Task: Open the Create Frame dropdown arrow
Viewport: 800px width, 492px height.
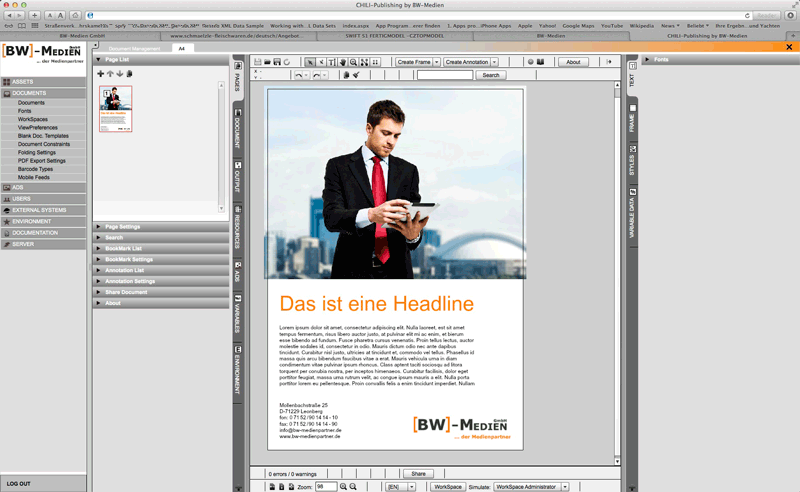Action: [x=435, y=62]
